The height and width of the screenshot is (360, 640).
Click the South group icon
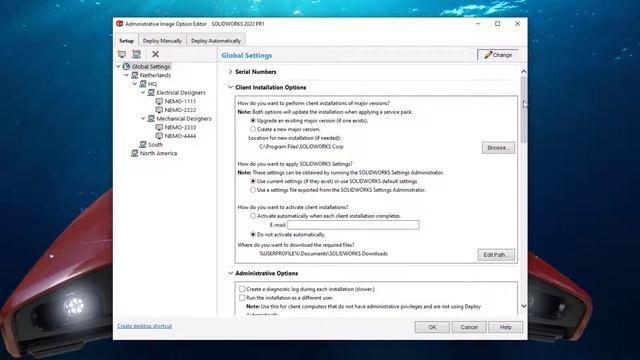(x=142, y=144)
